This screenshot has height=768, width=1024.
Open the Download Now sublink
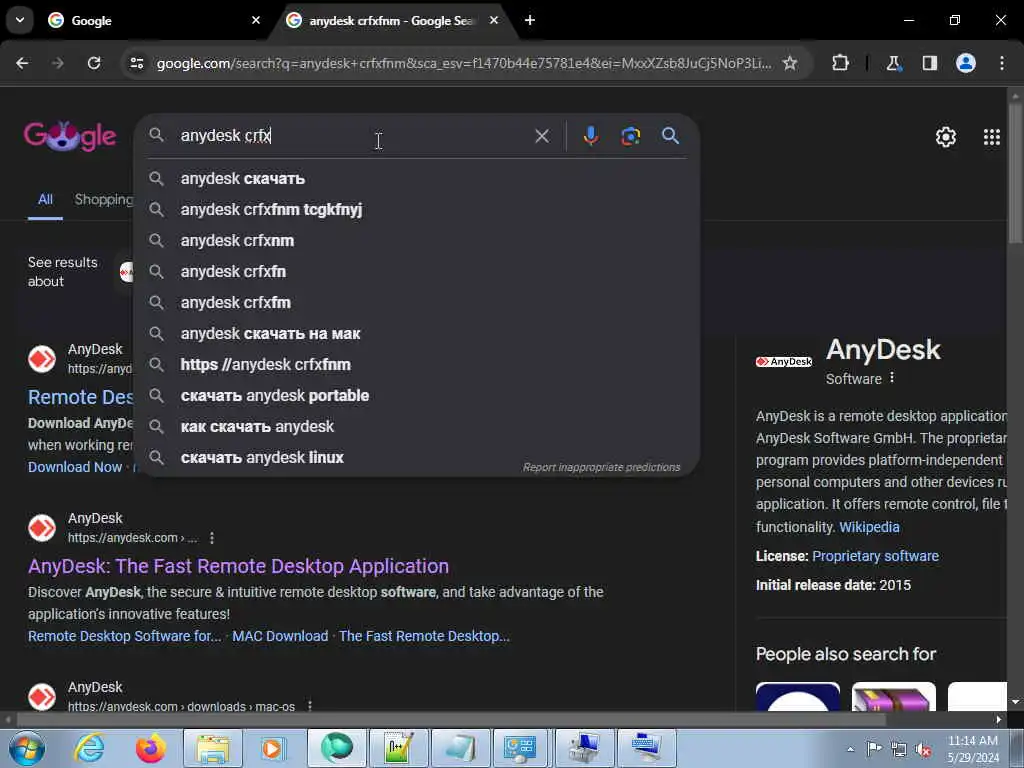coord(75,467)
